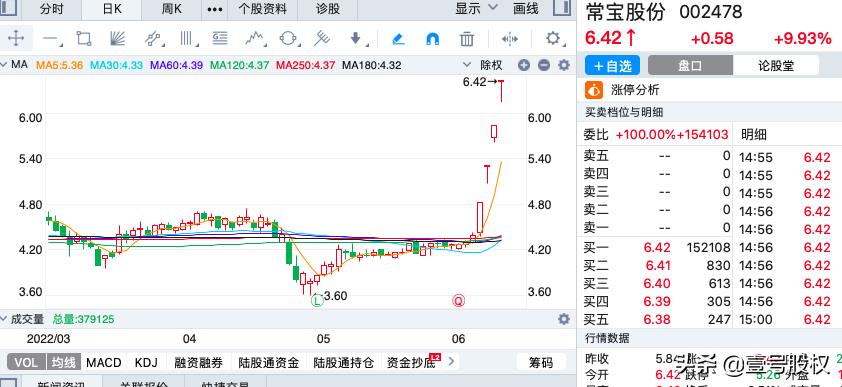This screenshot has width=842, height=387.
Task: Click the 买一 bid row price 6.42
Action: click(657, 247)
